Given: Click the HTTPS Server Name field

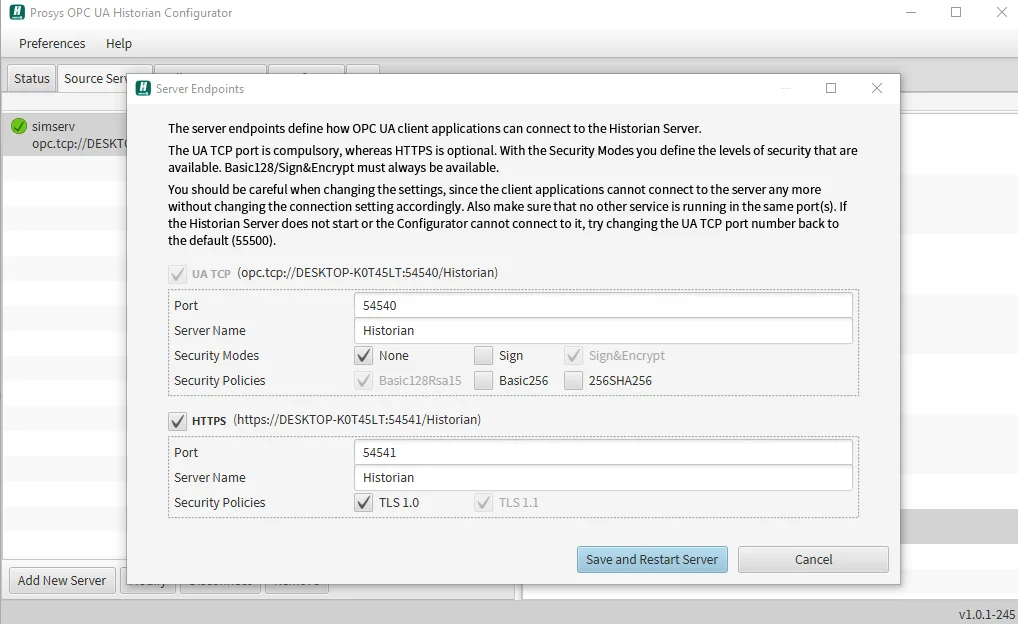Looking at the screenshot, I should coord(603,478).
